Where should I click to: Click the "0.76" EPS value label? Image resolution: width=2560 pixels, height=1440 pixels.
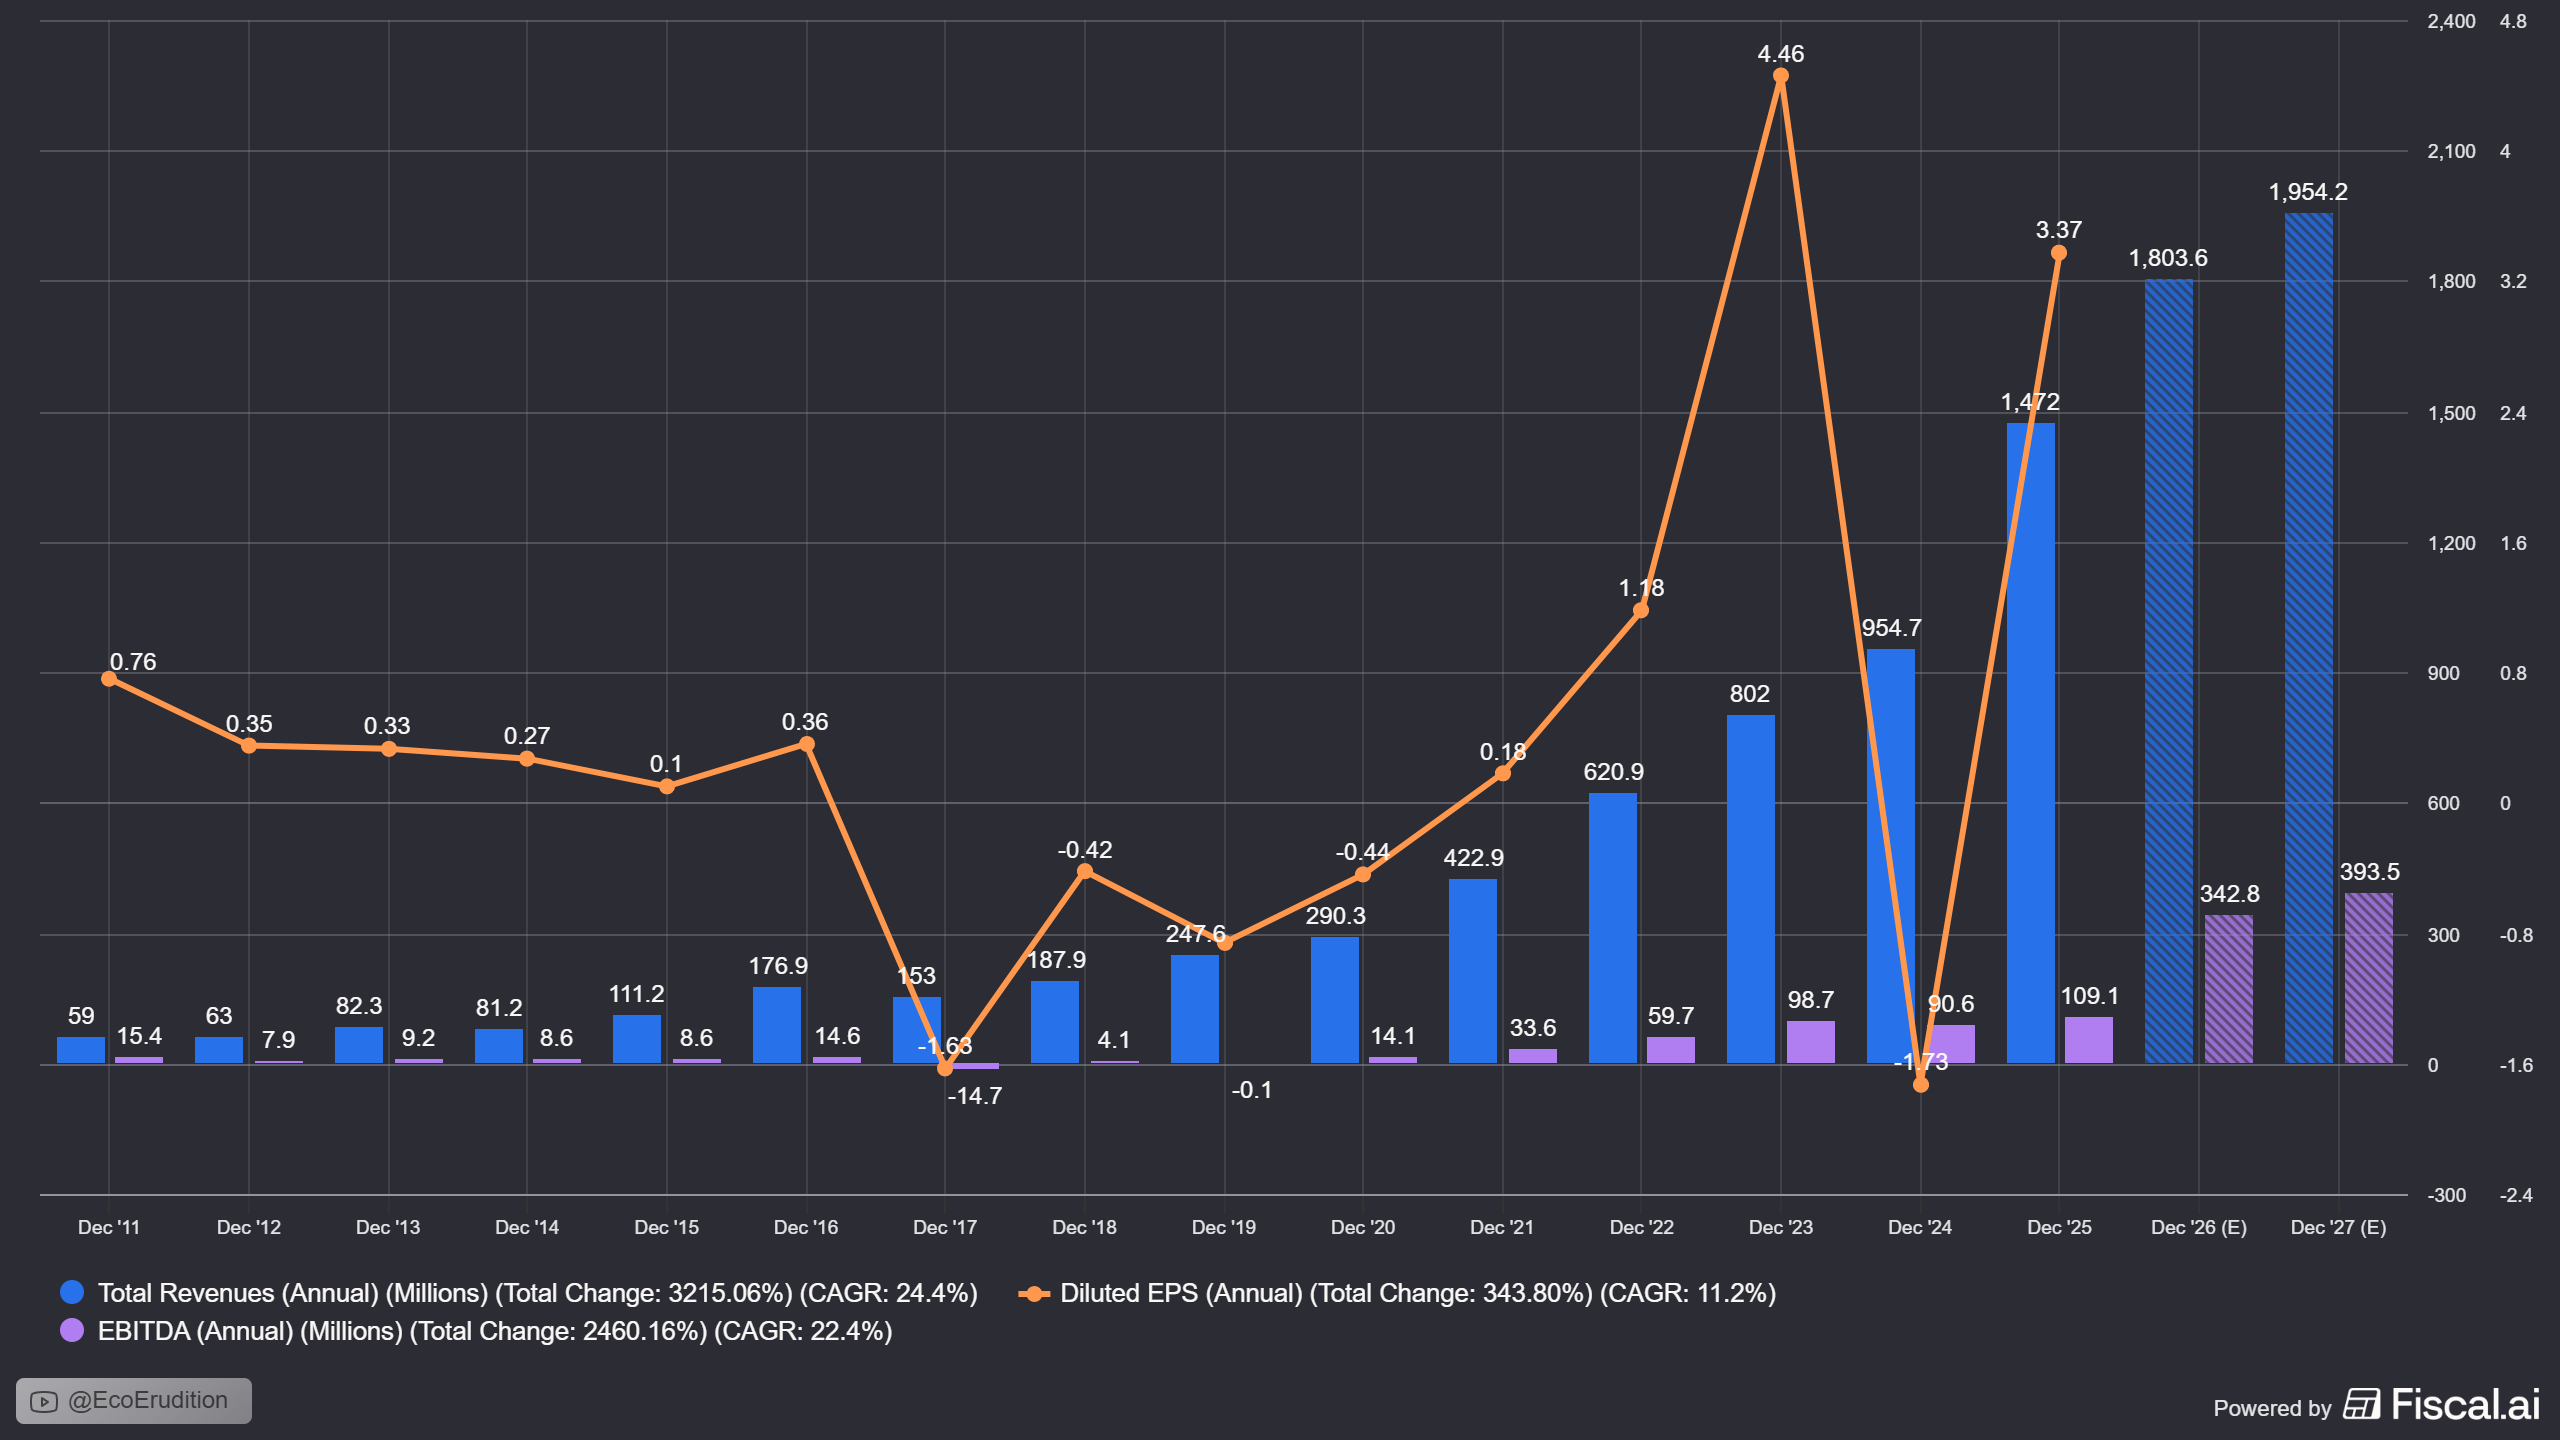point(133,662)
